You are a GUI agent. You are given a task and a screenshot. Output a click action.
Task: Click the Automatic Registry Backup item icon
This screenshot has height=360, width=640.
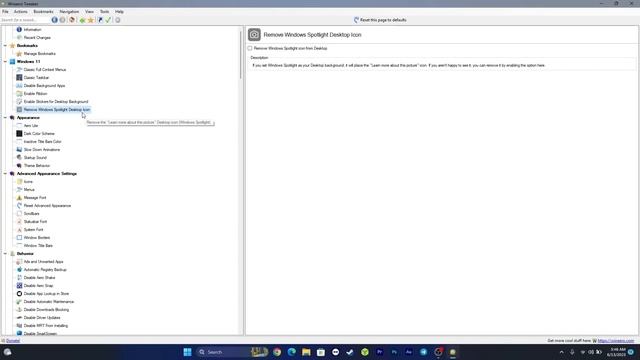click(19, 270)
